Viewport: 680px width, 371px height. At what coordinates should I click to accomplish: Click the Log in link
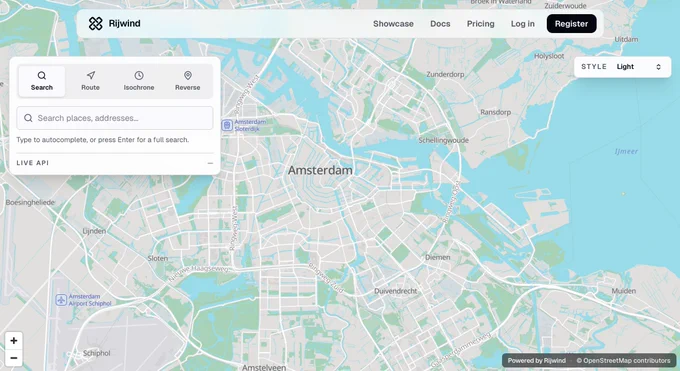tap(523, 24)
